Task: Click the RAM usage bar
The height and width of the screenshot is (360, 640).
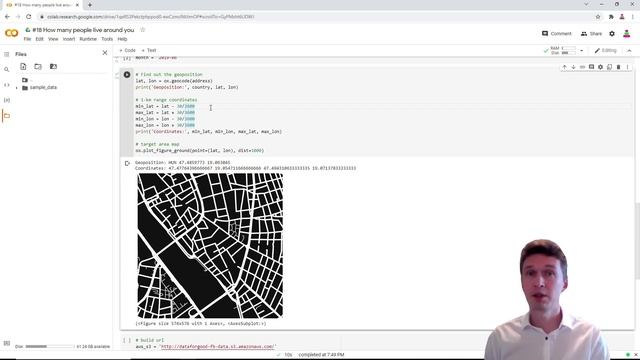Action: 568,48
